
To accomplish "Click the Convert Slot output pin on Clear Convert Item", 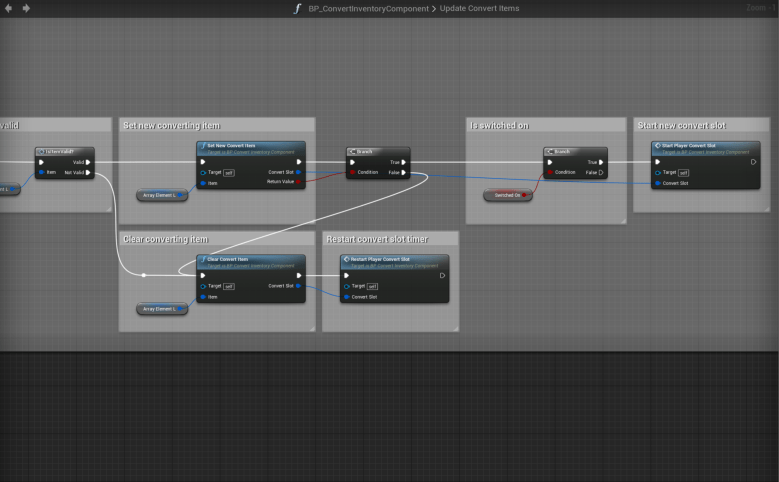I will pos(300,286).
